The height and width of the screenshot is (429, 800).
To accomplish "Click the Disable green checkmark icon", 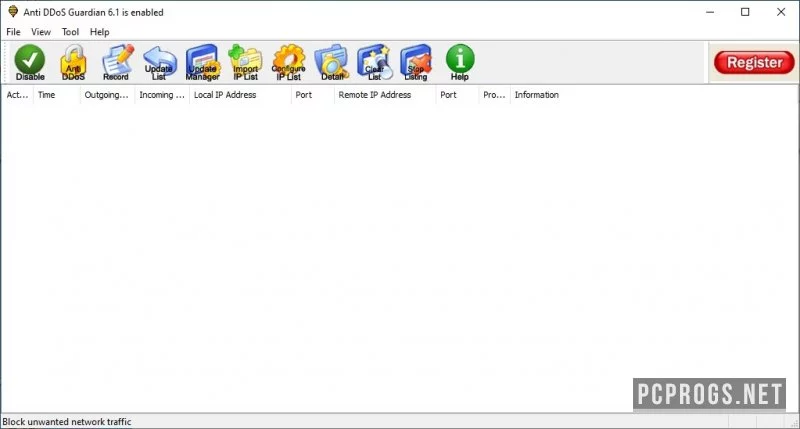I will 30,62.
